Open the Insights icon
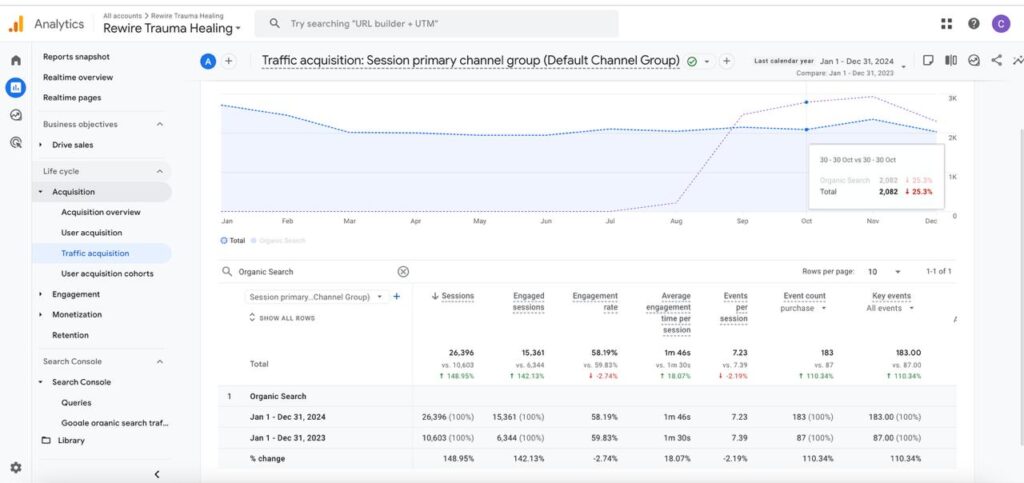Screen dimensions: 1024x483 [x=974, y=60]
